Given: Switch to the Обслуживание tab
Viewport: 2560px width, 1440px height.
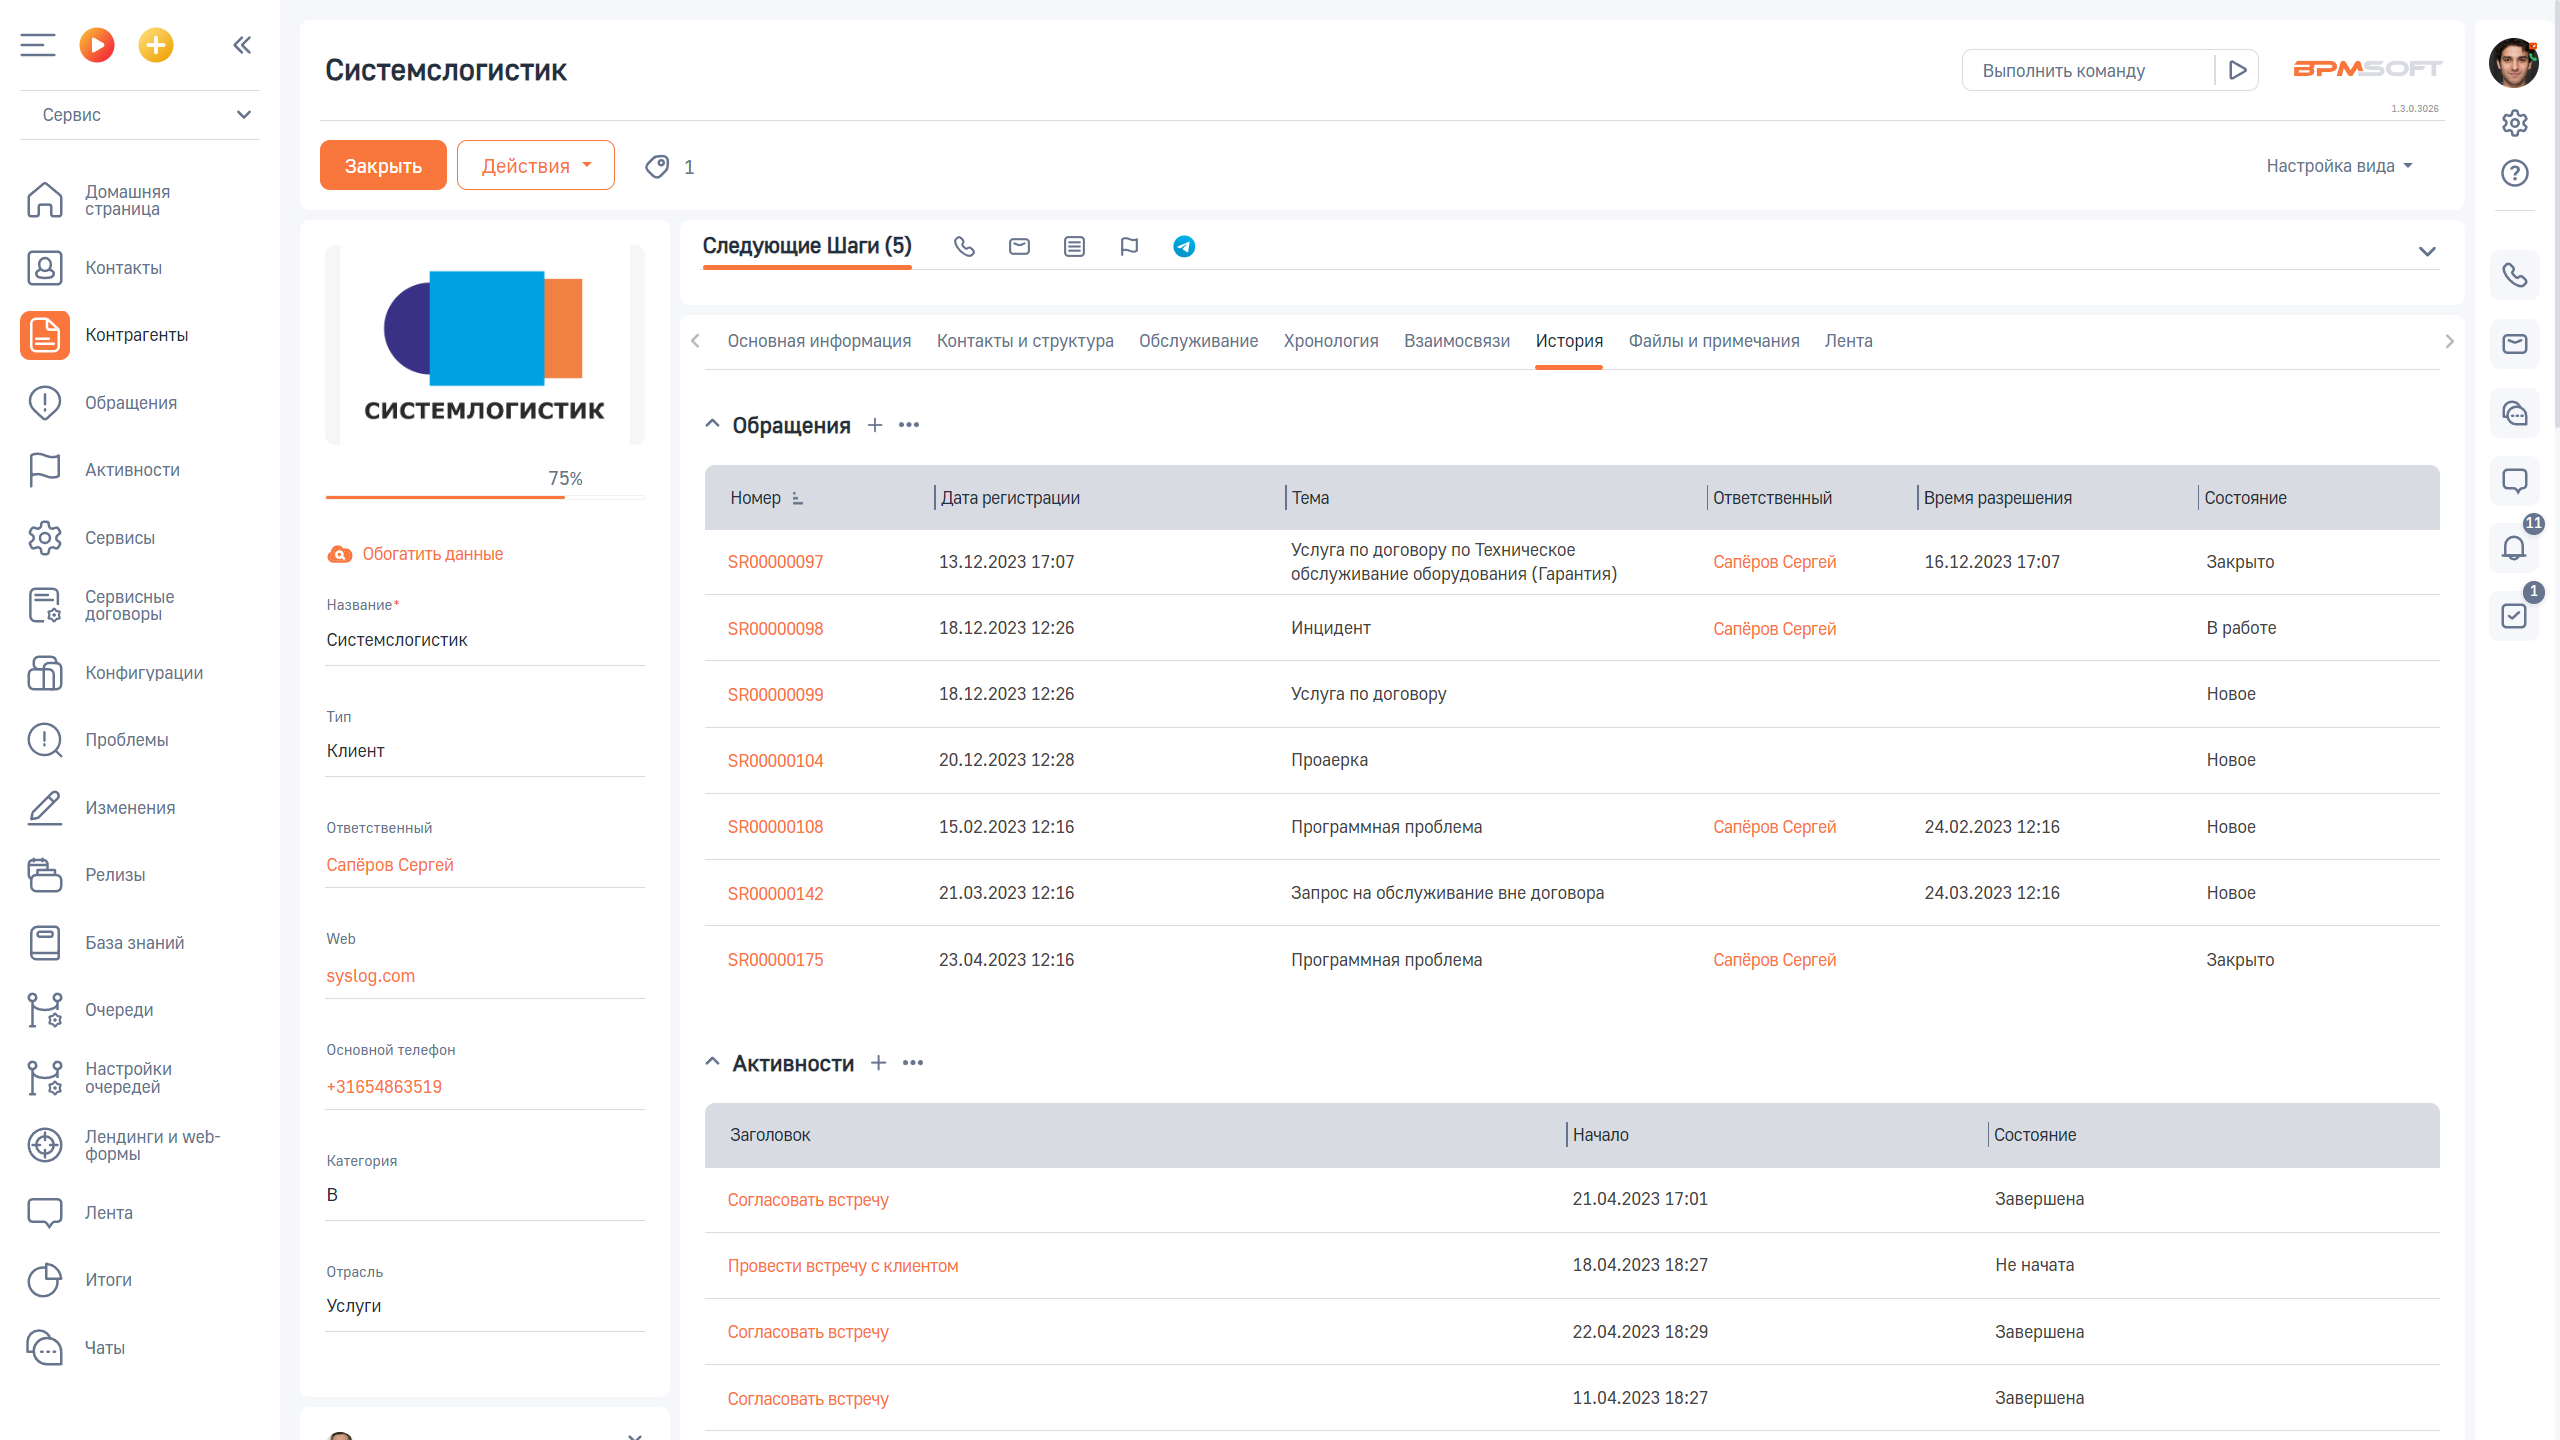Looking at the screenshot, I should pyautogui.click(x=1198, y=341).
